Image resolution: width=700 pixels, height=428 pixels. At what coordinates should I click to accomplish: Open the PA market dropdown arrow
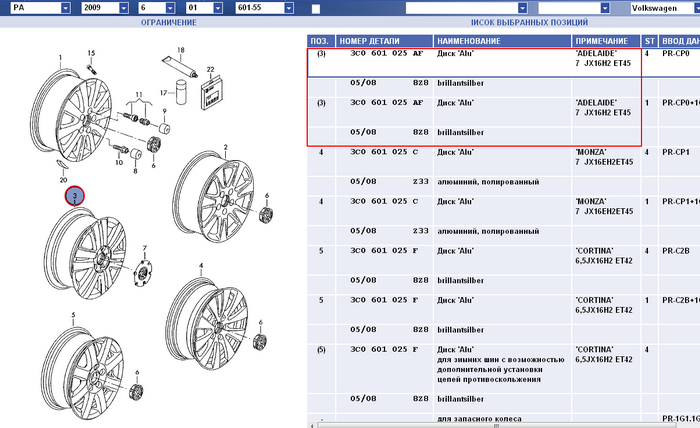(x=66, y=8)
